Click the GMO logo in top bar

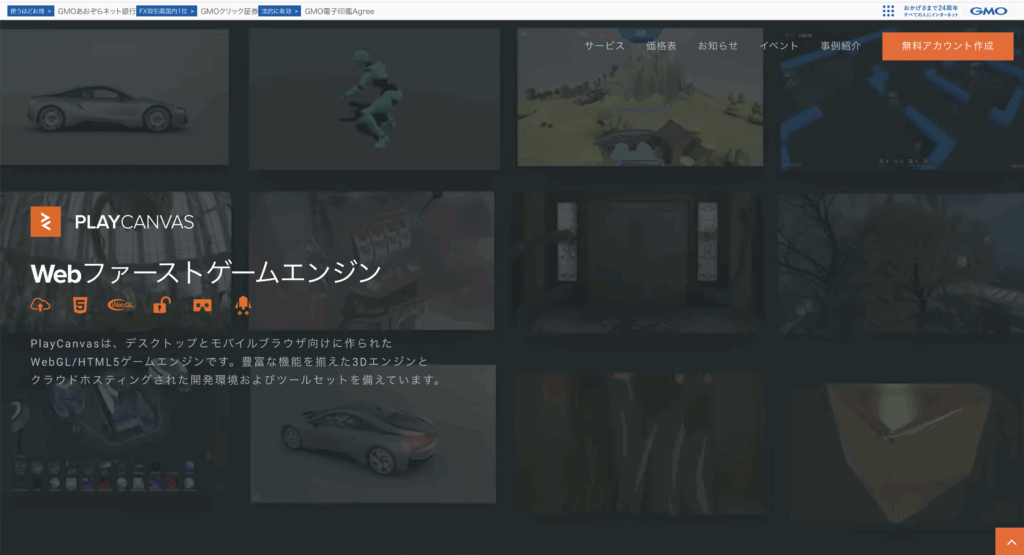point(988,11)
